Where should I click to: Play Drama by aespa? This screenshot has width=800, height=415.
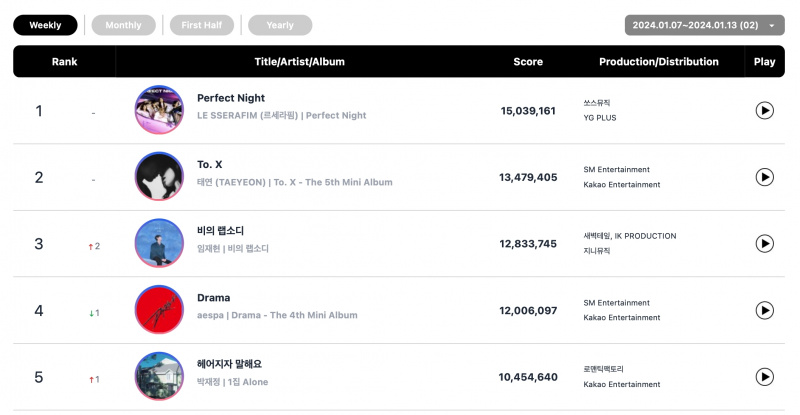pos(764,310)
